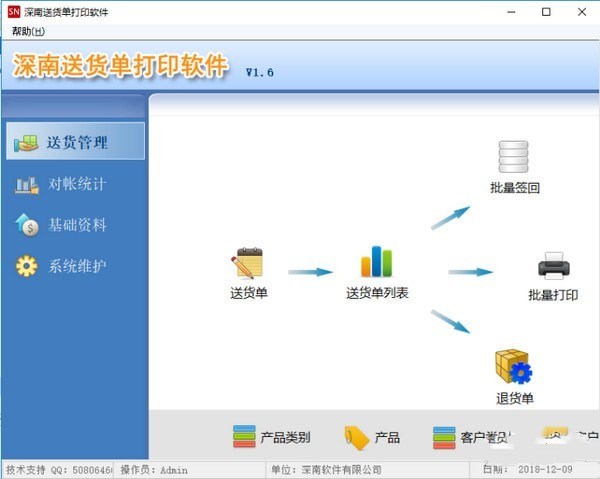This screenshot has height=479, width=600.
Task: Open 批量打印 printer icon
Action: (x=554, y=266)
